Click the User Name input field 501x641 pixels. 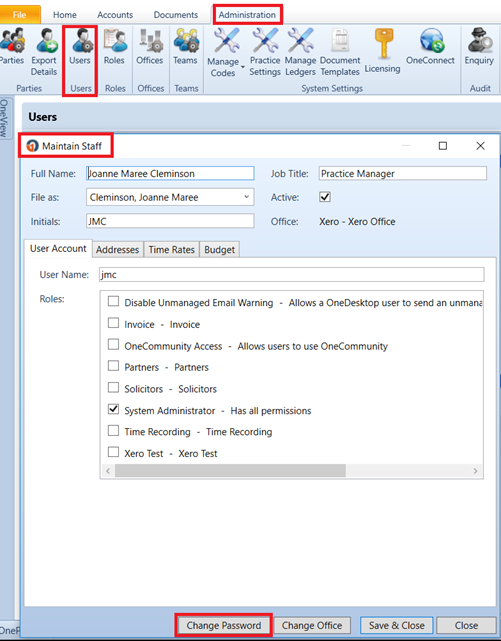pyautogui.click(x=291, y=274)
